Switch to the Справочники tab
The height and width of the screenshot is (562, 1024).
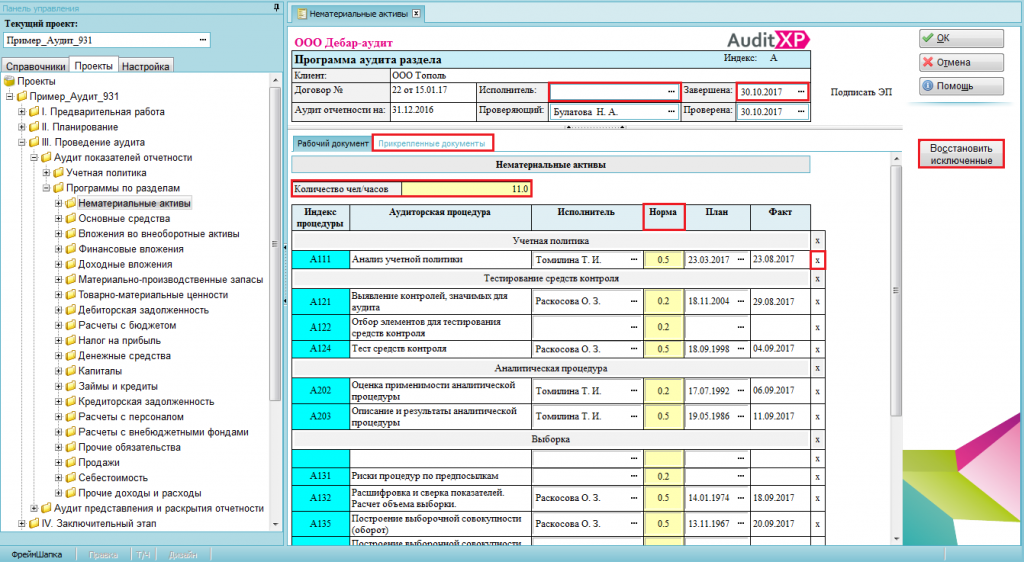click(x=35, y=67)
